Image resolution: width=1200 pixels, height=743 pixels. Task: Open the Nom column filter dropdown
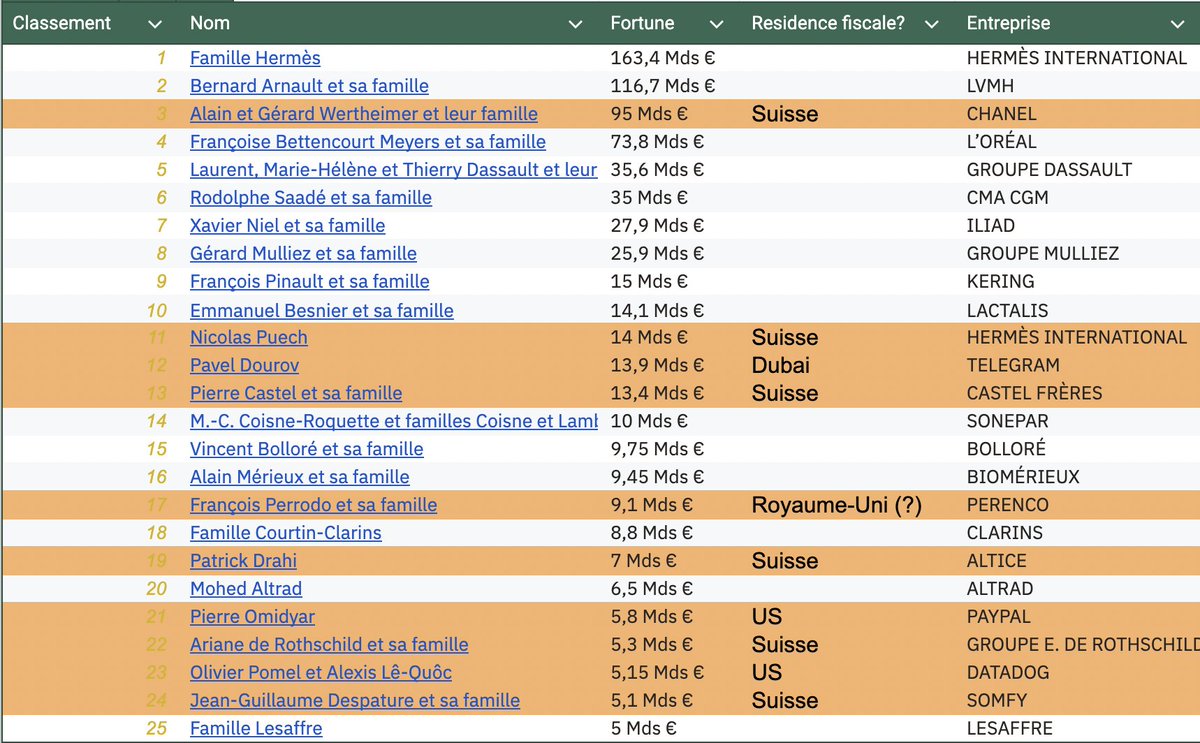[575, 23]
